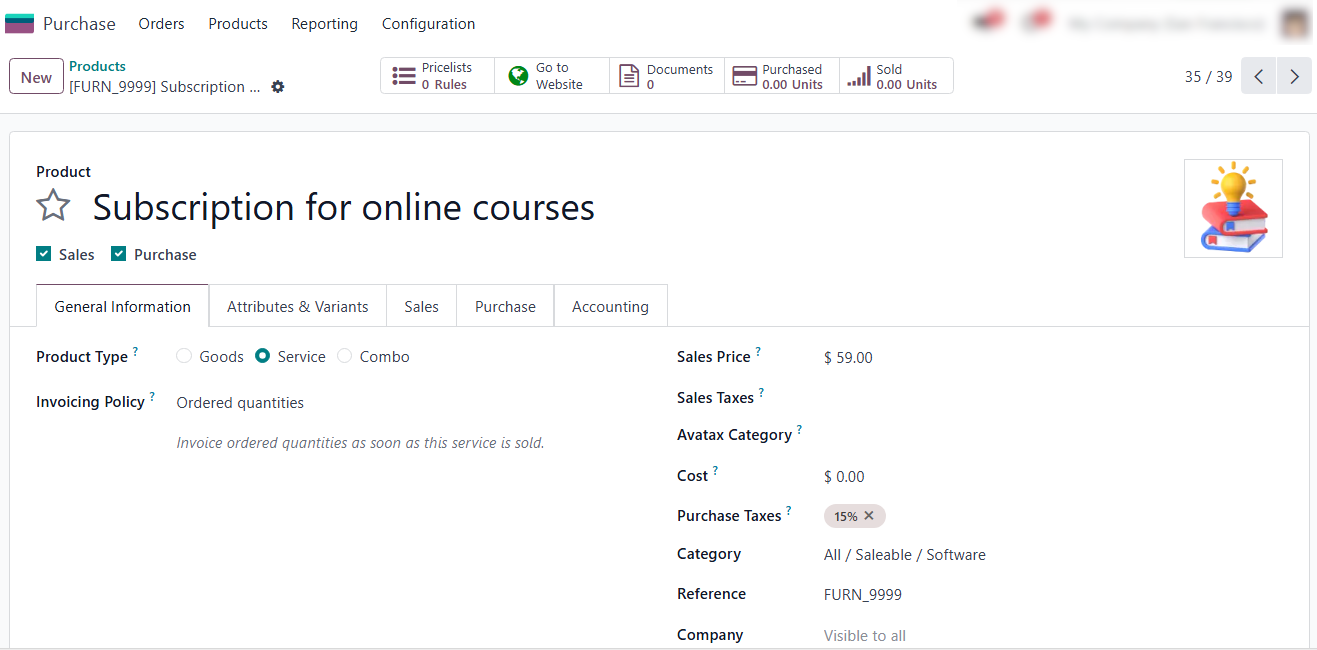
Task: Select the Goods product type
Action: click(184, 356)
